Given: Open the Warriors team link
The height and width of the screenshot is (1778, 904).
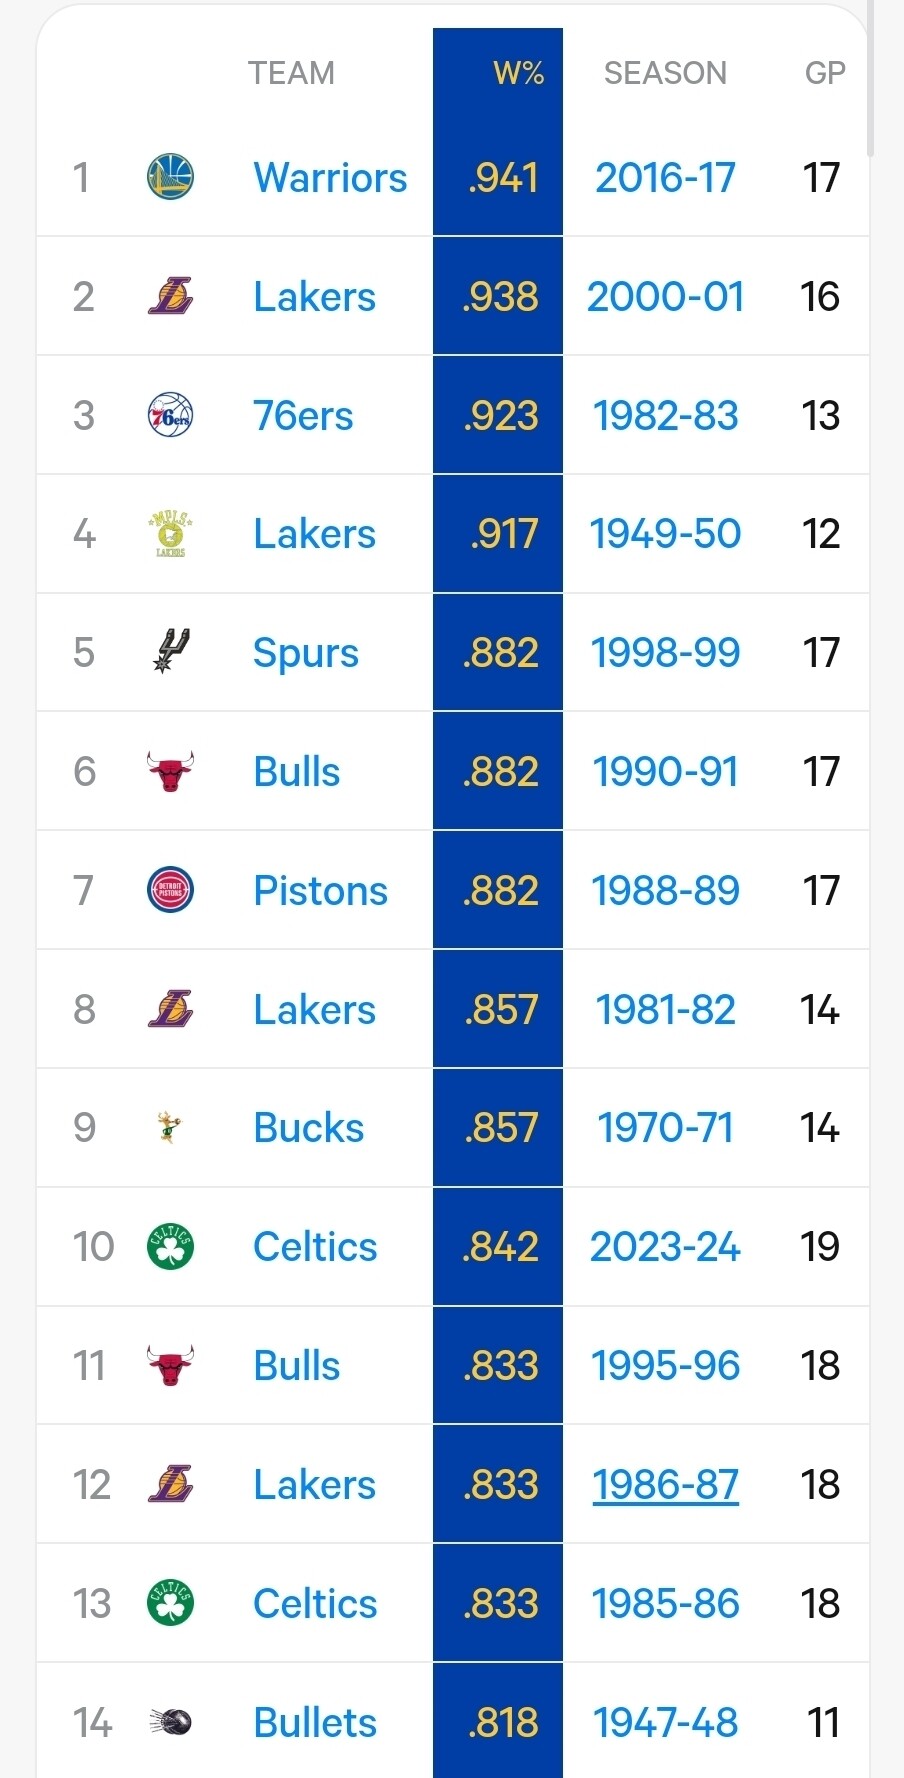Looking at the screenshot, I should [330, 178].
